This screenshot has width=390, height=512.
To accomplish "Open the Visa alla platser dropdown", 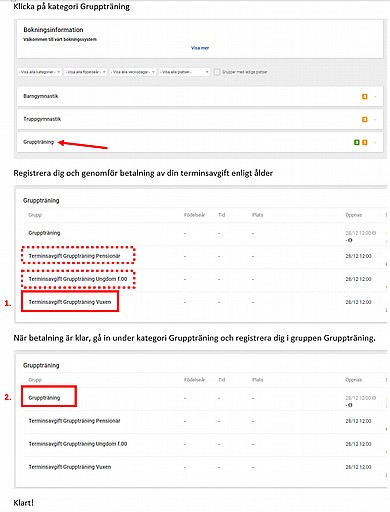I will (x=184, y=72).
